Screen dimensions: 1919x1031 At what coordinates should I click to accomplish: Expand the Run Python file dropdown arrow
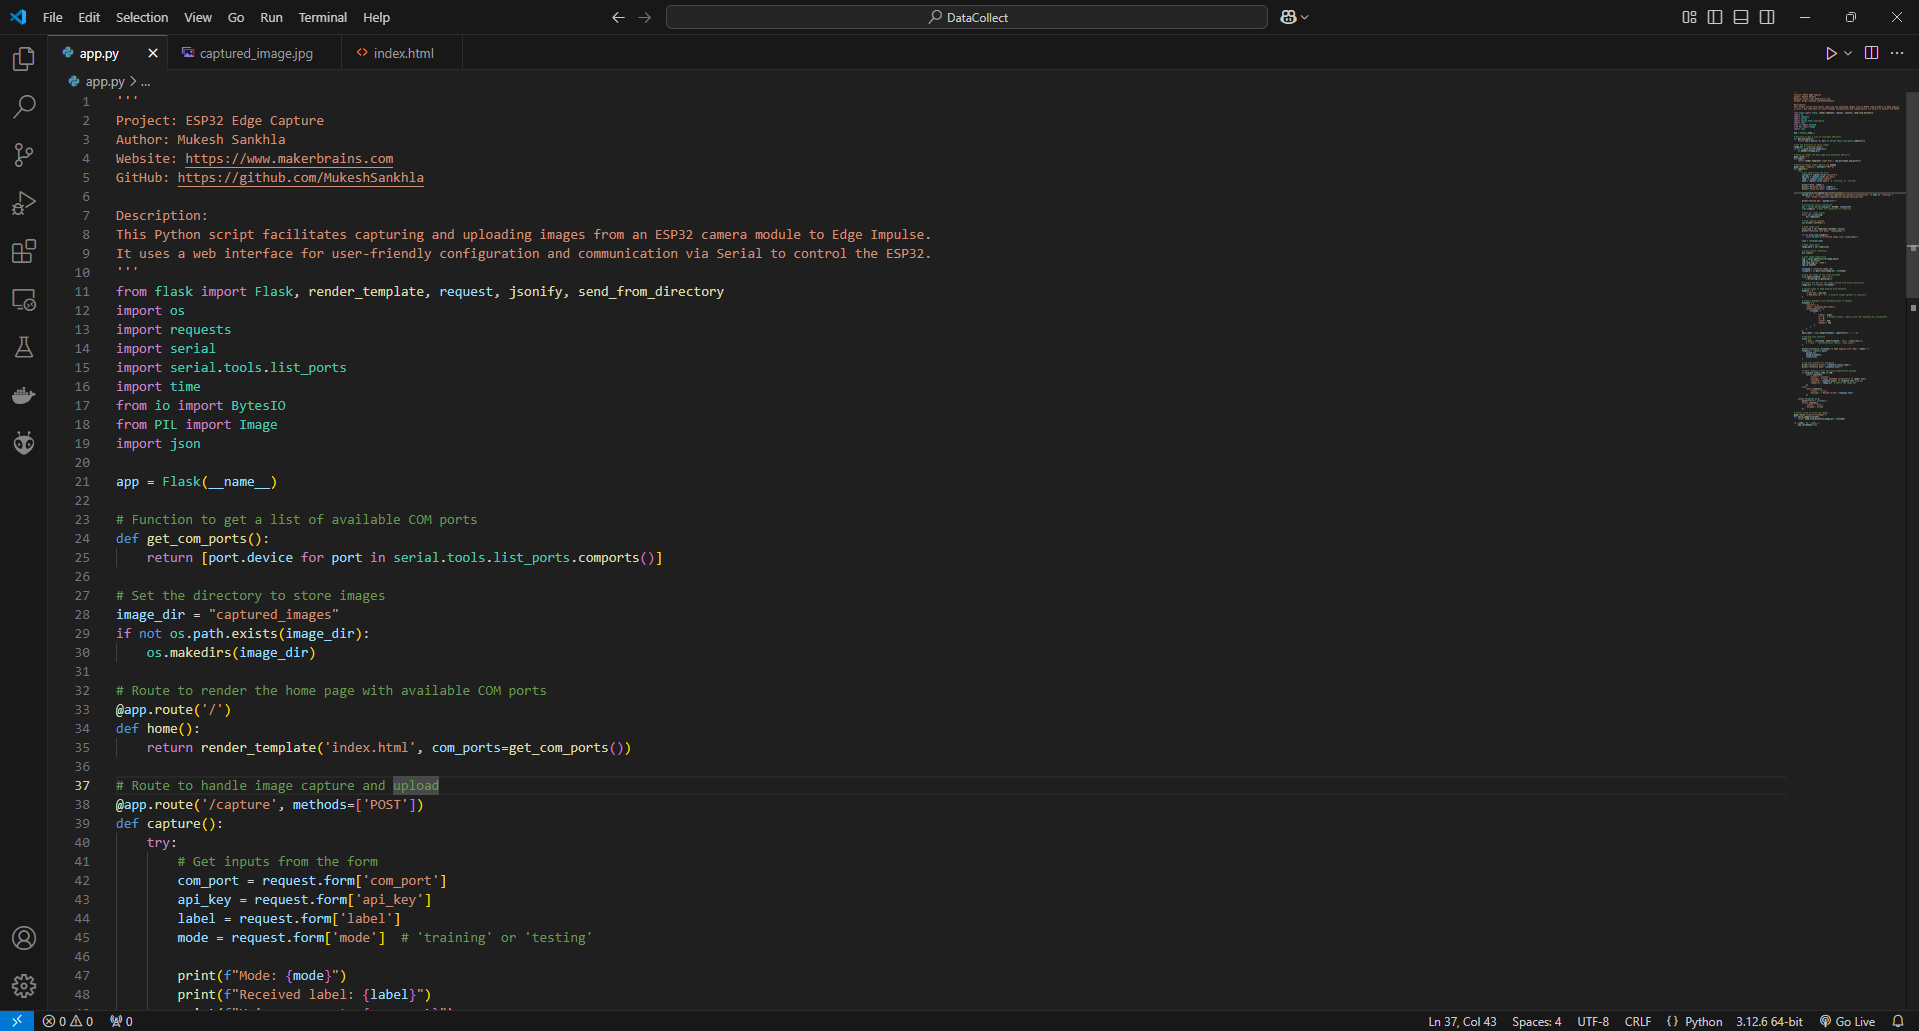pos(1848,53)
